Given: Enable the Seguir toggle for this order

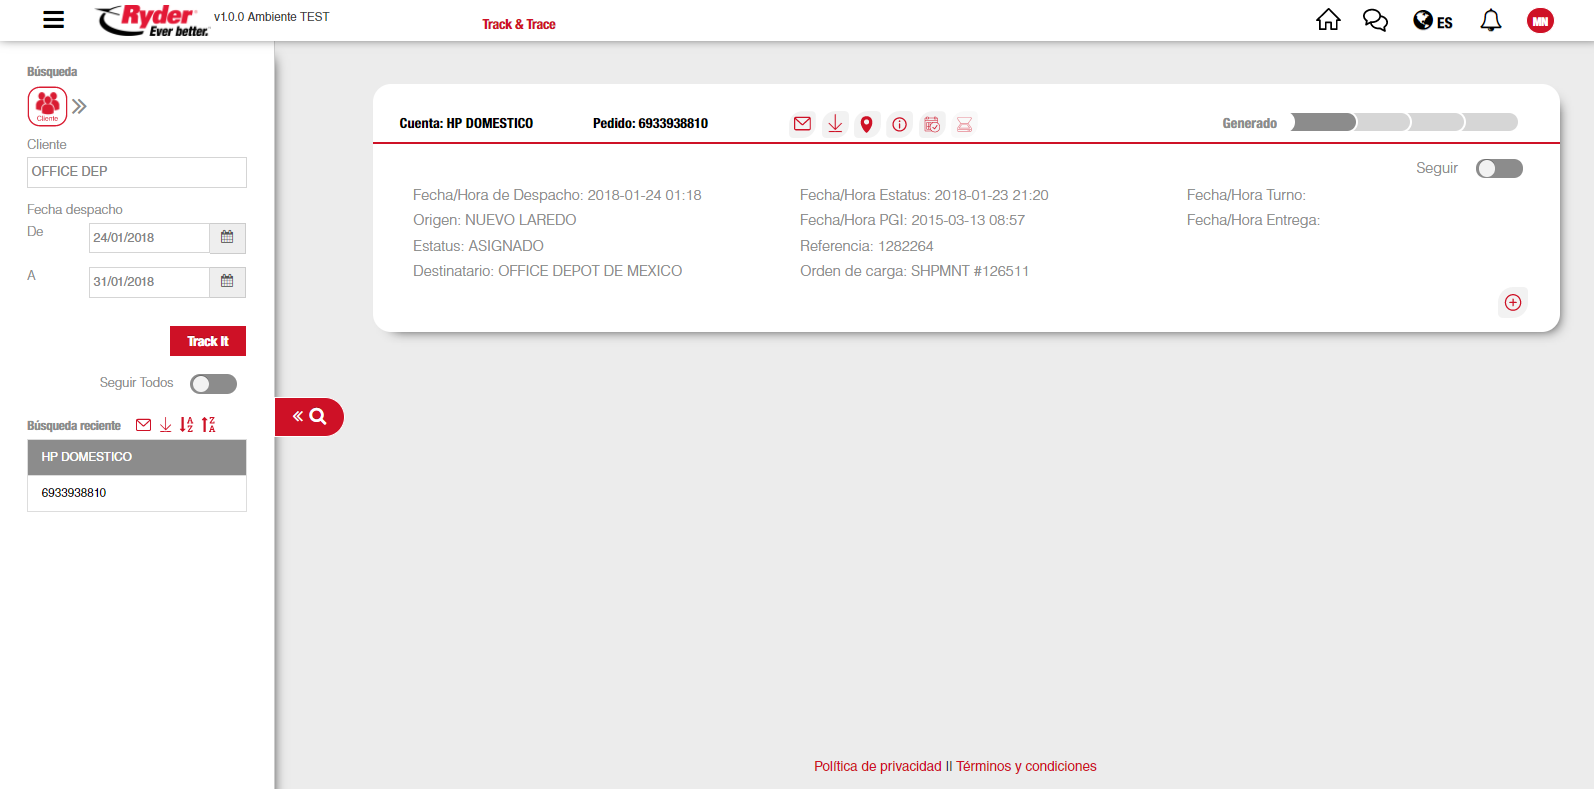Looking at the screenshot, I should (1499, 169).
